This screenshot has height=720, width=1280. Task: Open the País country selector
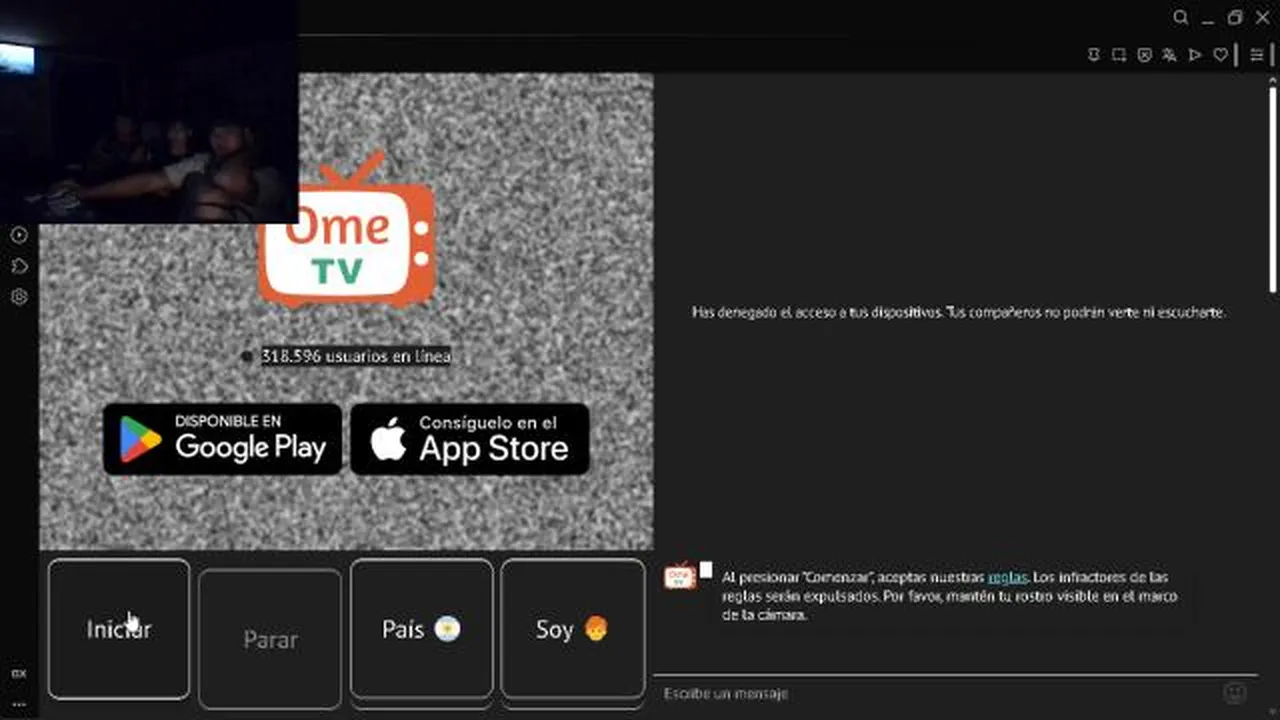point(421,629)
